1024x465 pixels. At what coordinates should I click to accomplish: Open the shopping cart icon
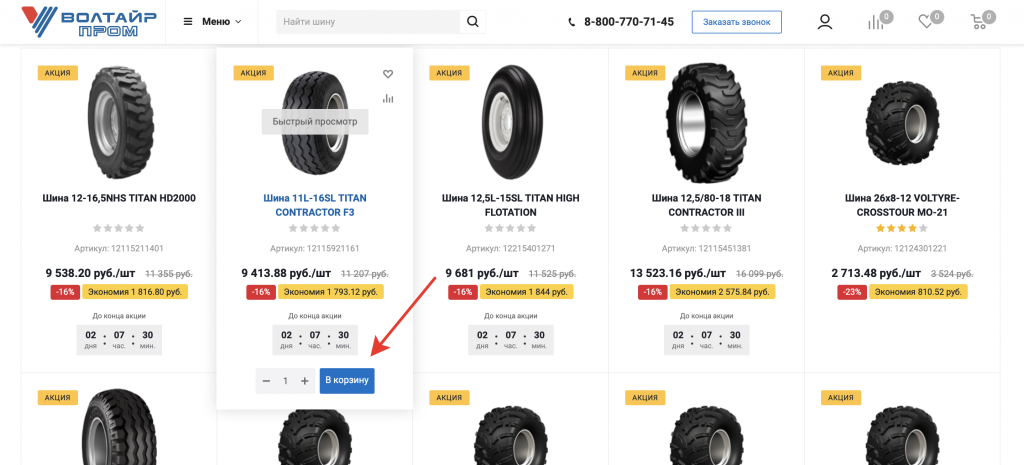tap(978, 22)
